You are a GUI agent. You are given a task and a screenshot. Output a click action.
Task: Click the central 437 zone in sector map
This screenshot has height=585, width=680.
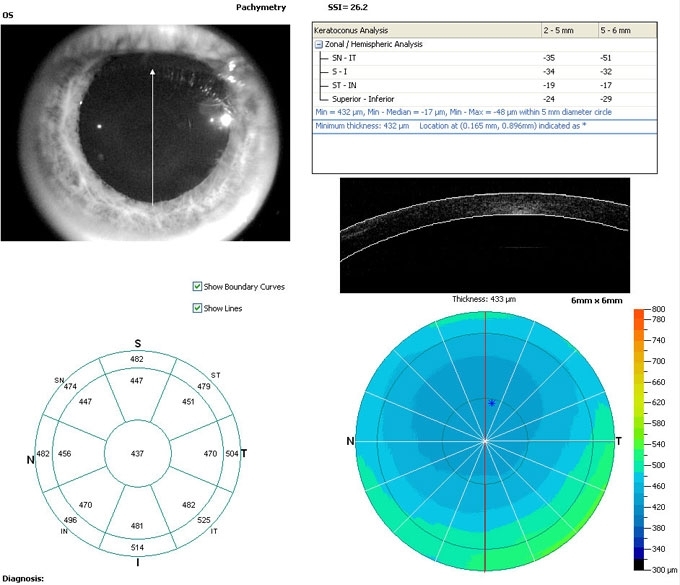click(x=138, y=455)
